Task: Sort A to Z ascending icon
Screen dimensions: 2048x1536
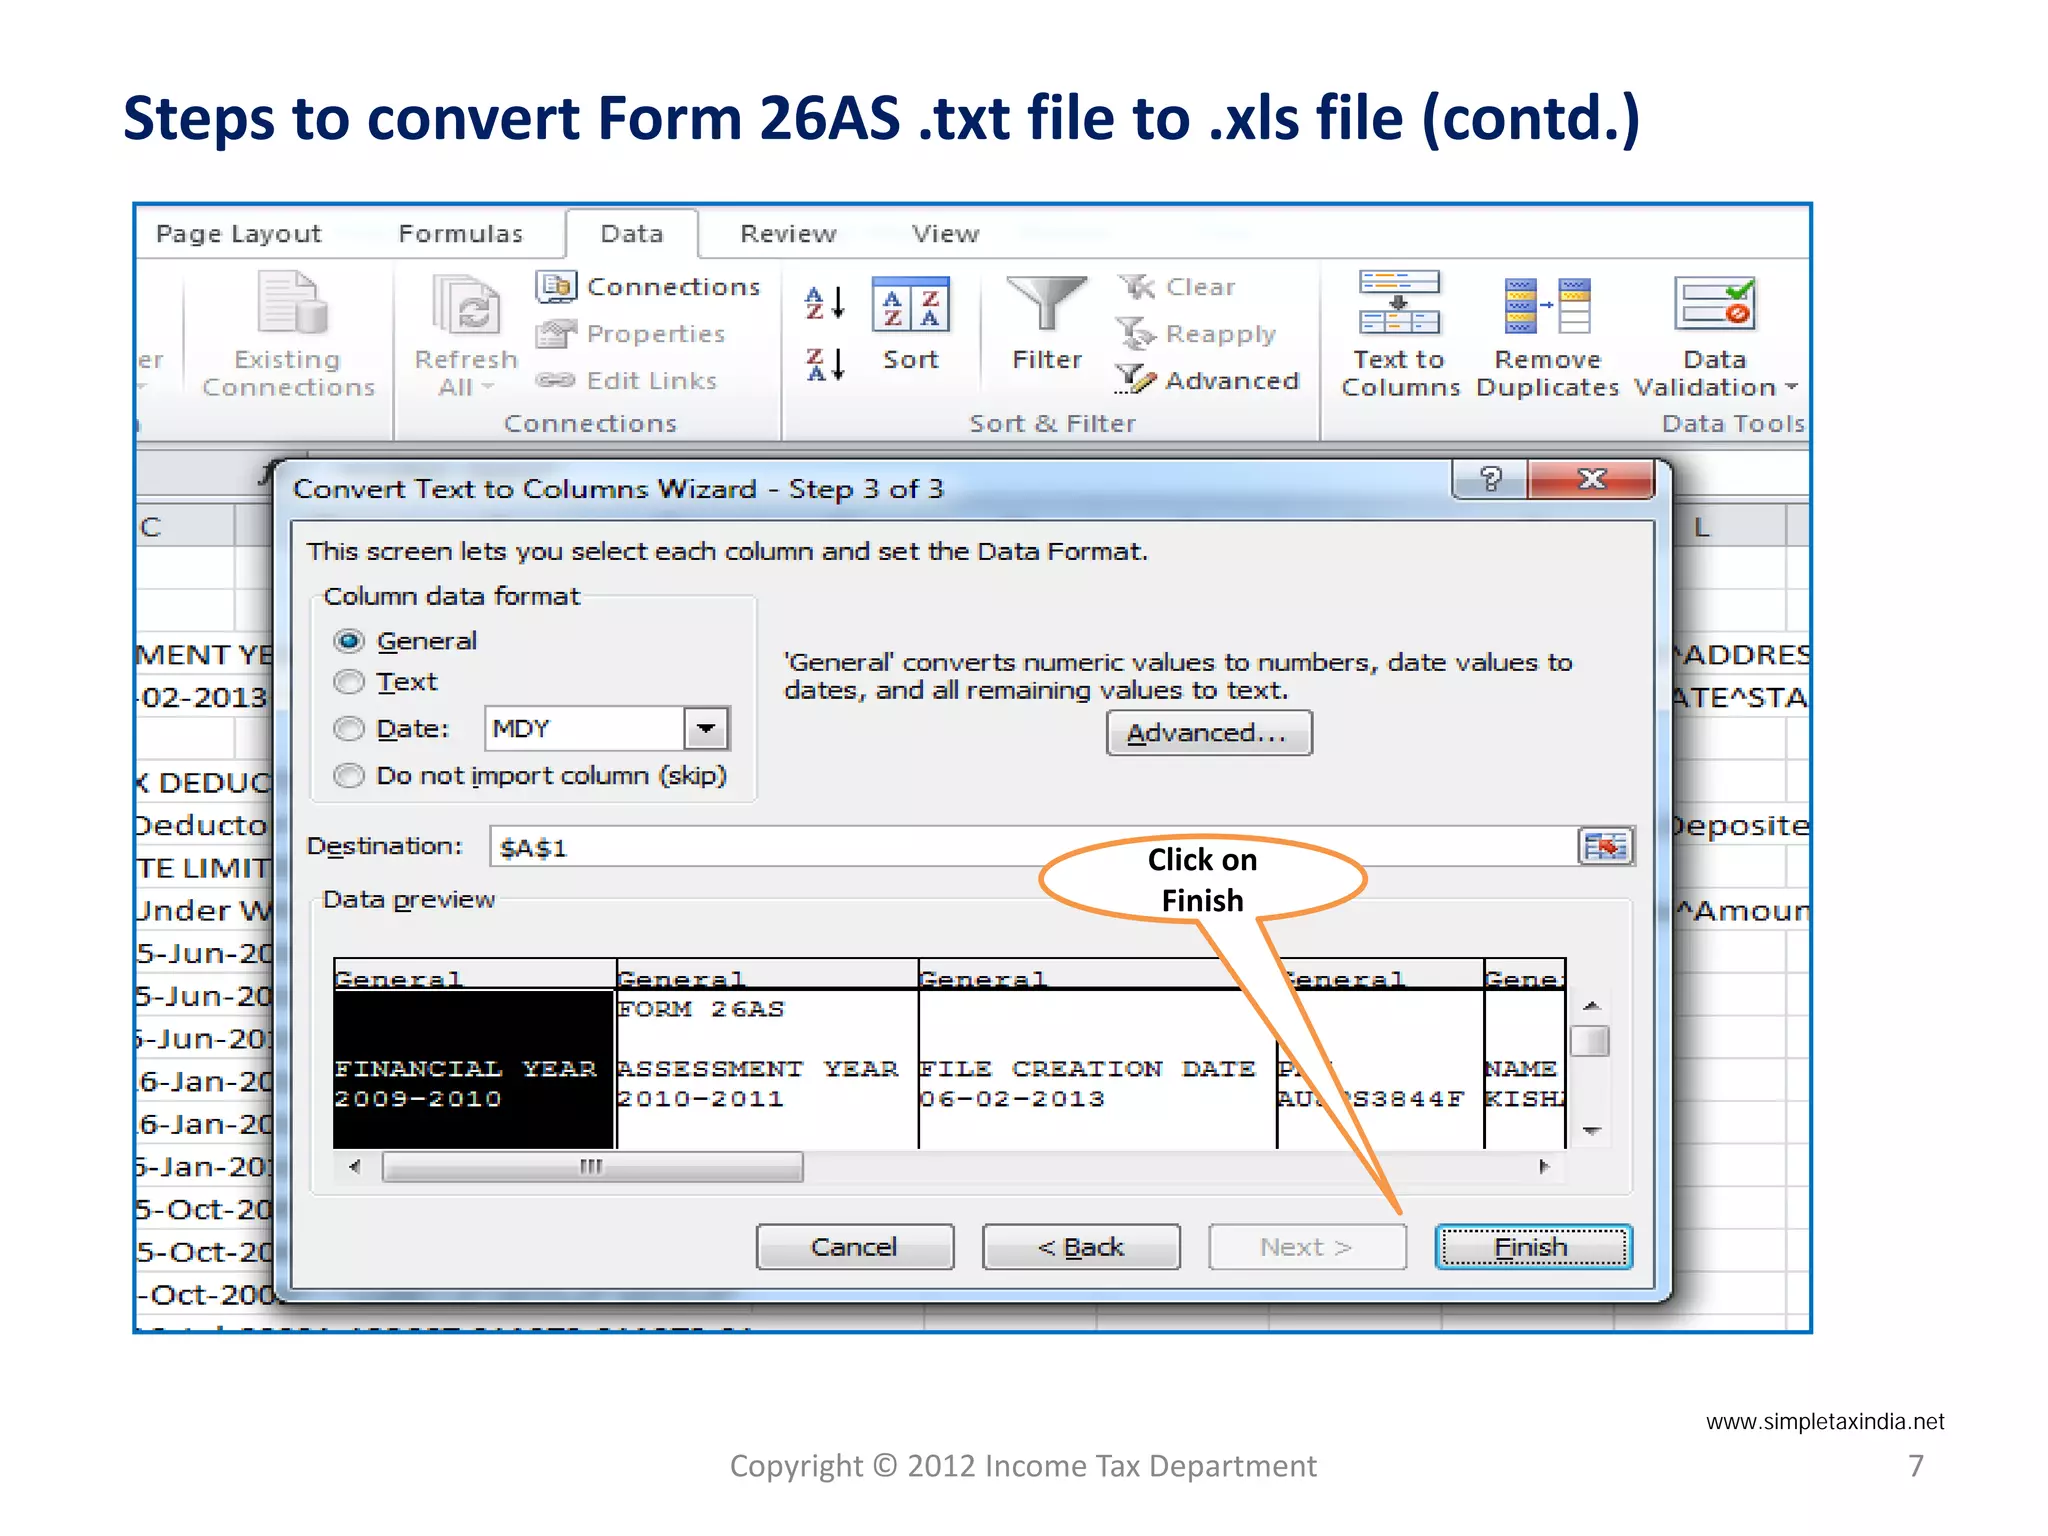Action: (825, 302)
